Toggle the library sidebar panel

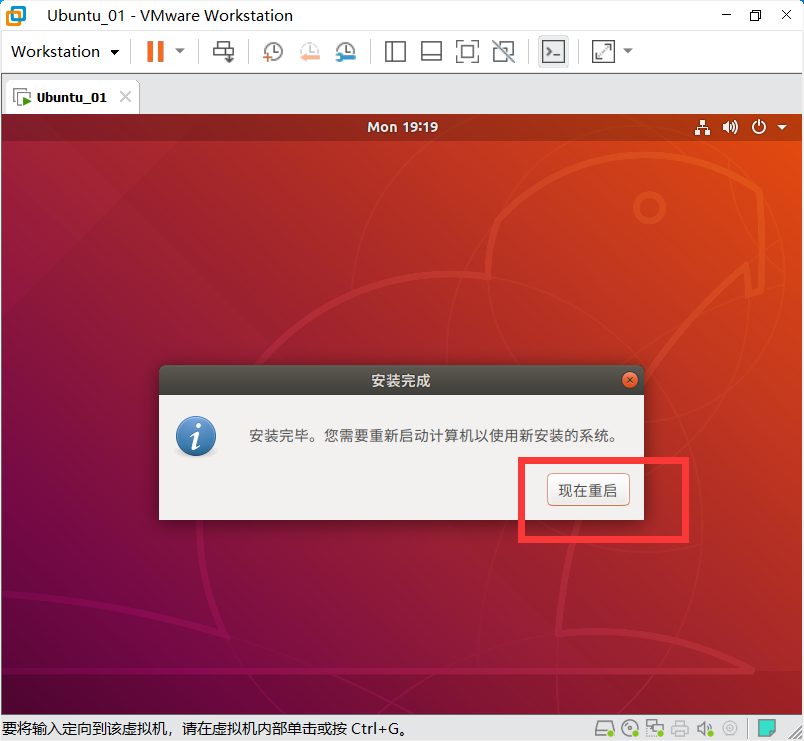pos(395,51)
